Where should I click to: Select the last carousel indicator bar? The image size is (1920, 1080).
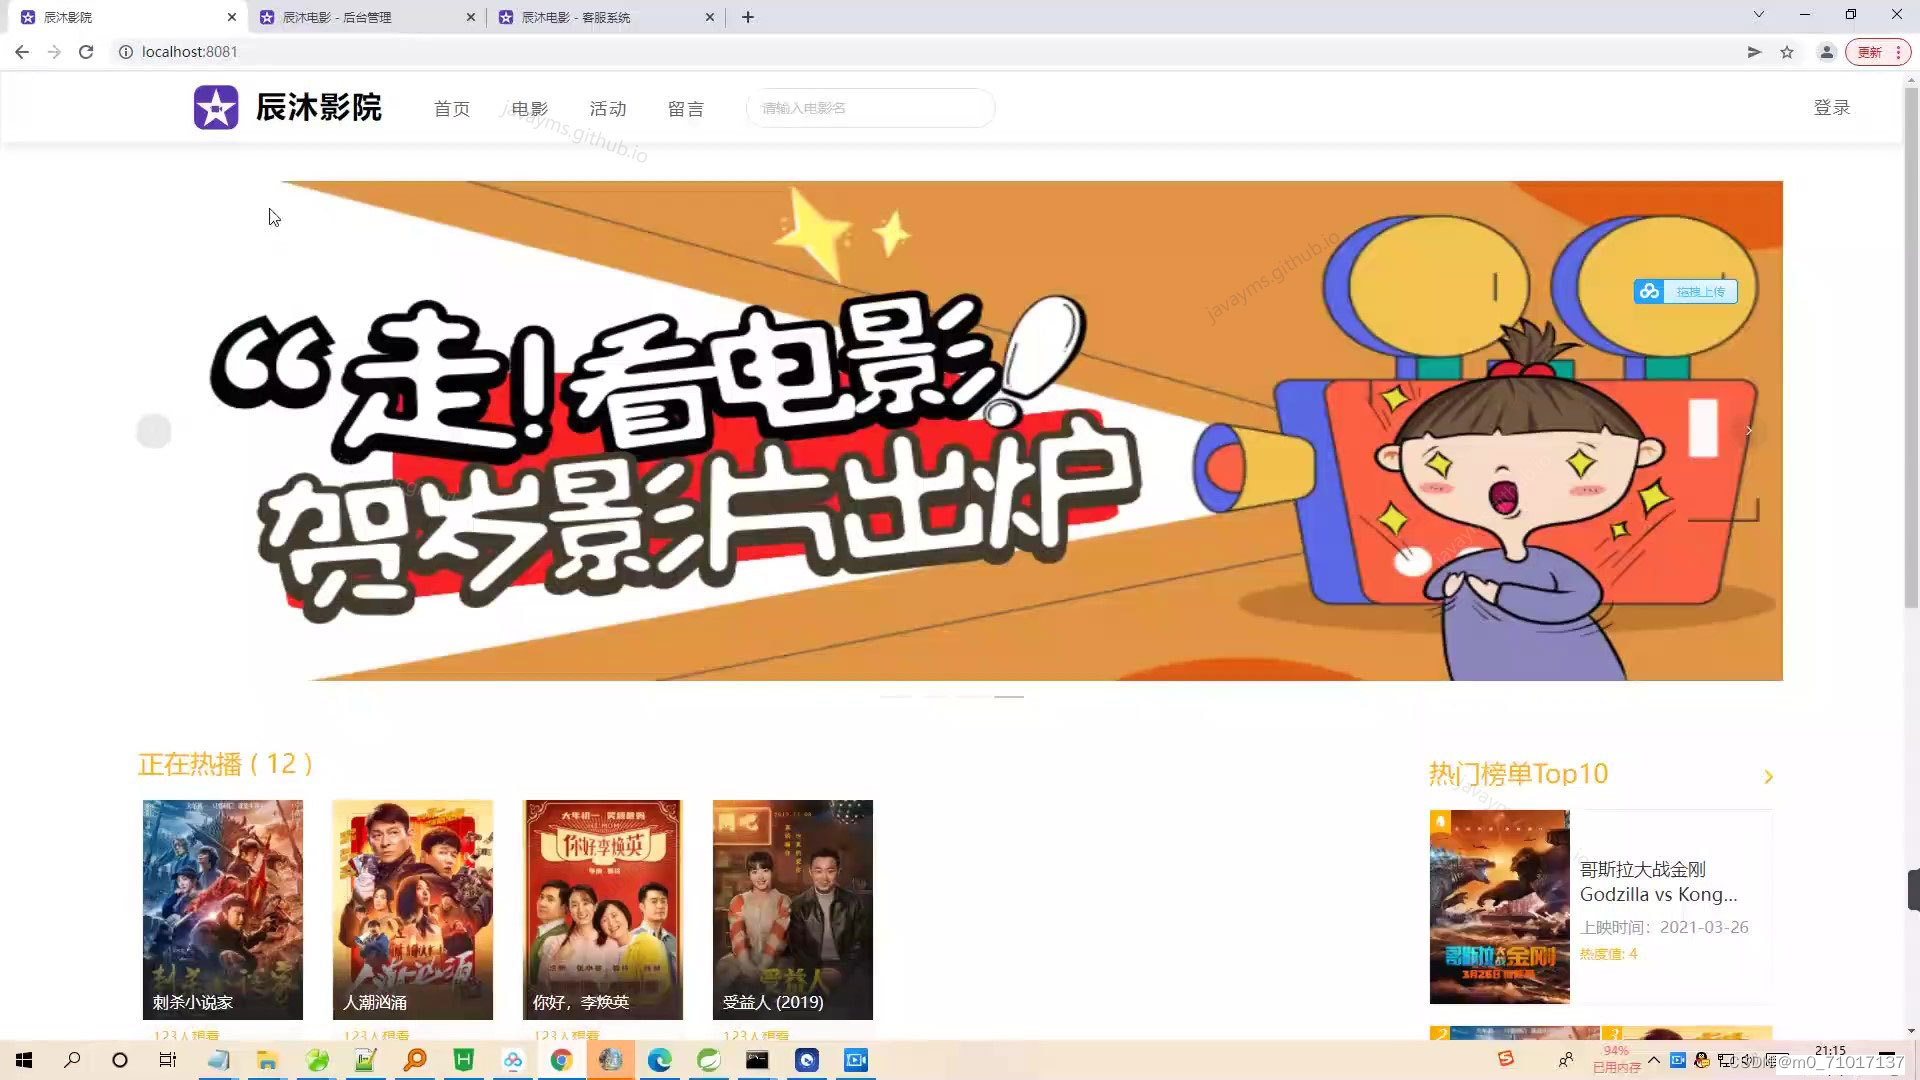click(x=1009, y=696)
